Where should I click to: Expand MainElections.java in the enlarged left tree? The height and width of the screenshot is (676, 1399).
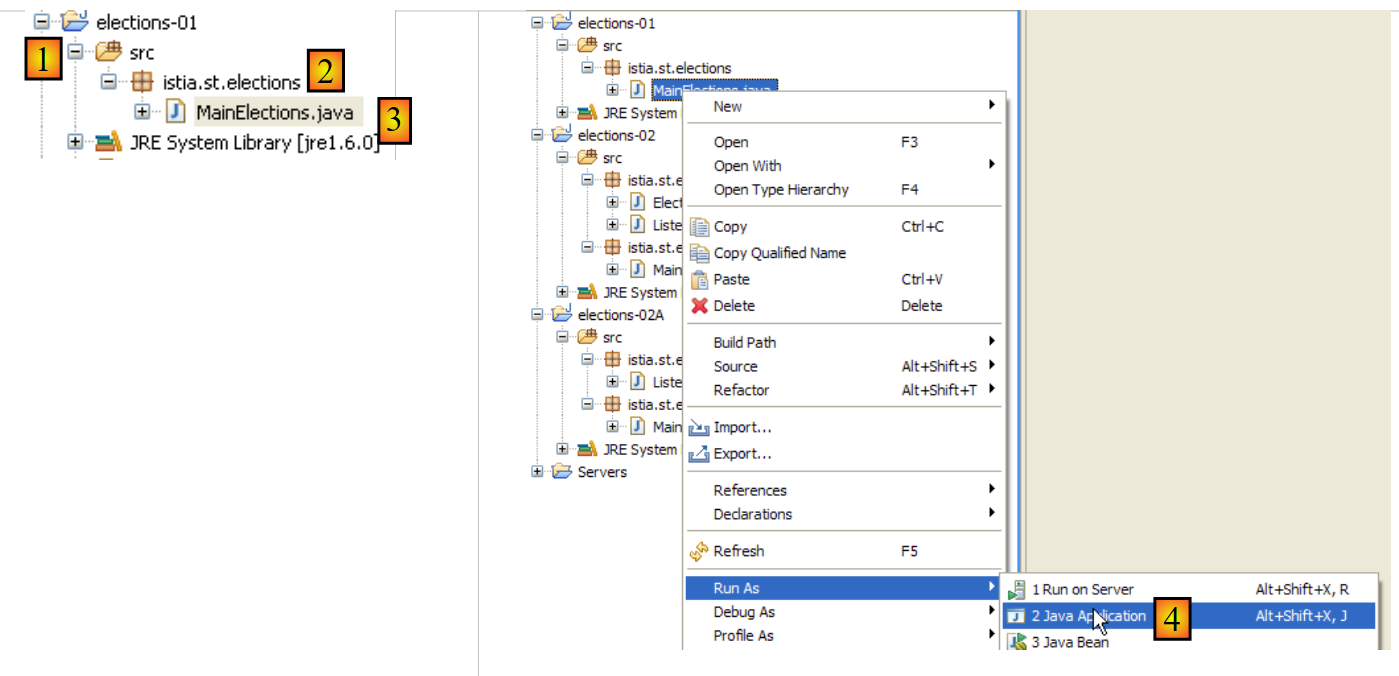click(x=142, y=112)
